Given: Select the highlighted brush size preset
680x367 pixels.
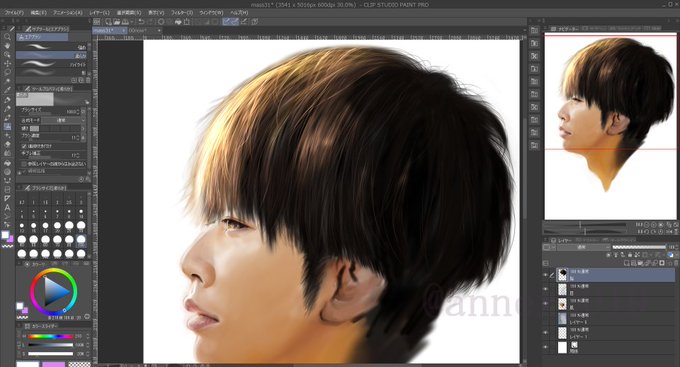Looking at the screenshot, I should [x=81, y=240].
